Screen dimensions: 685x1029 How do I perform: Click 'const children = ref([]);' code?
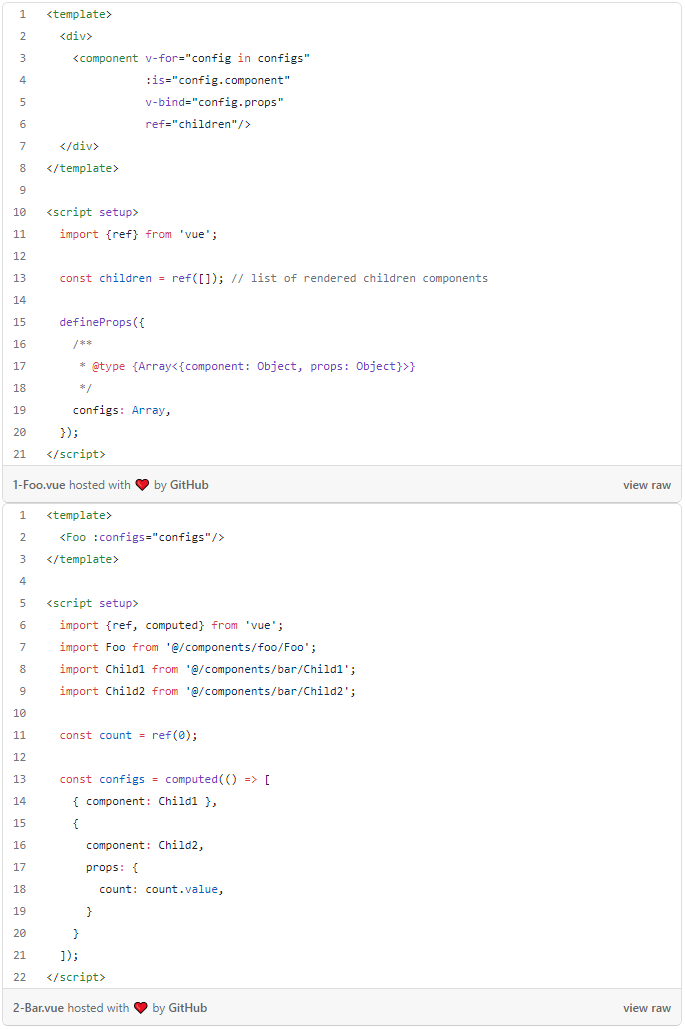pyautogui.click(x=142, y=278)
